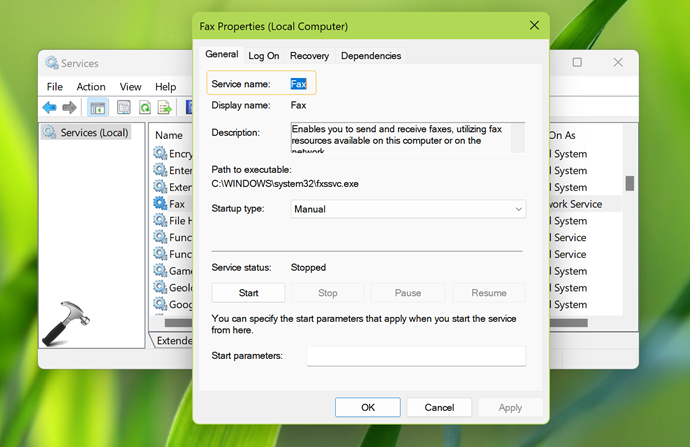Screen dimensions: 690x447
Task: Open the Action menu
Action: pyautogui.click(x=91, y=87)
